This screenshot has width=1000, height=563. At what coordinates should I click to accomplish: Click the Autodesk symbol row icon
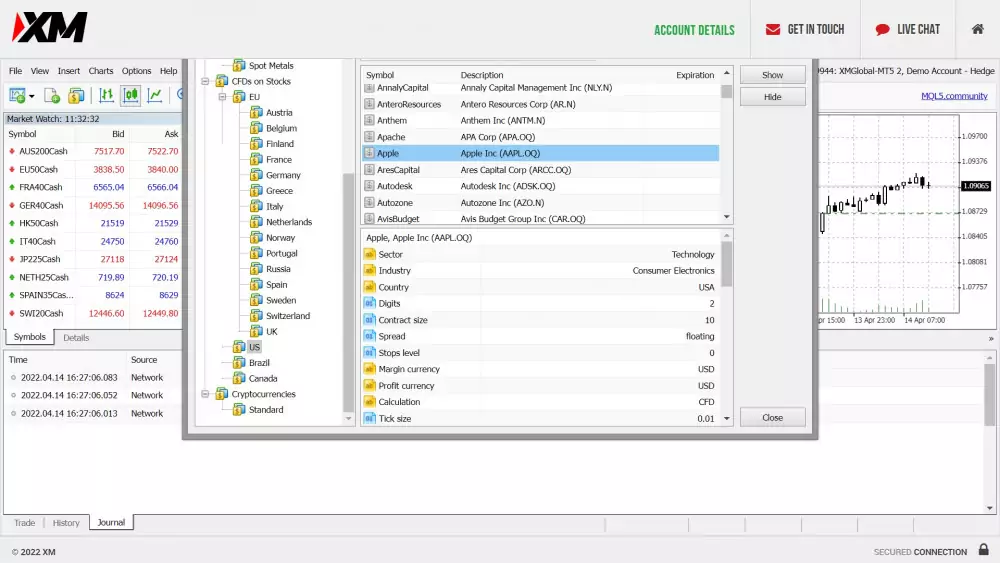pyautogui.click(x=369, y=186)
